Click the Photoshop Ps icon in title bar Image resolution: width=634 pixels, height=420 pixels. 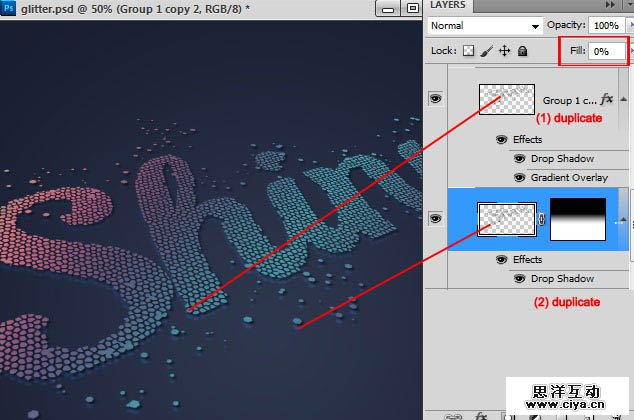pos(8,8)
